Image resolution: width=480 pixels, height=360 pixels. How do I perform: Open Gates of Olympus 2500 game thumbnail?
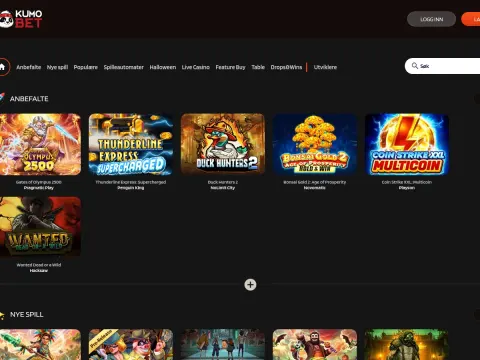pos(40,144)
